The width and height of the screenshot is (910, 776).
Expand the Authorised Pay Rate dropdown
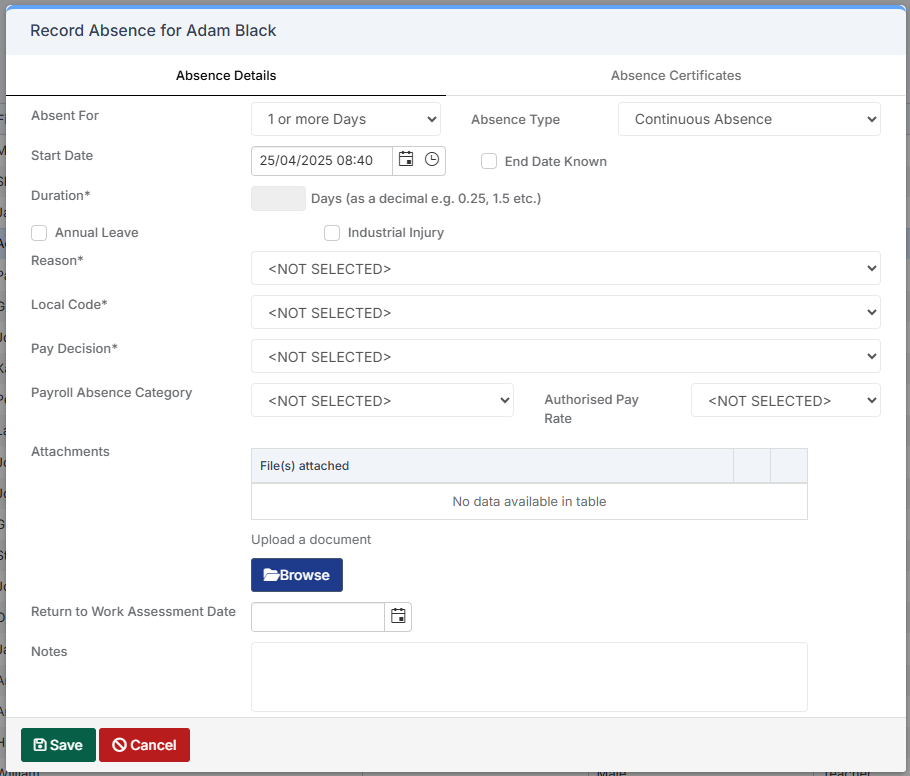tap(786, 400)
